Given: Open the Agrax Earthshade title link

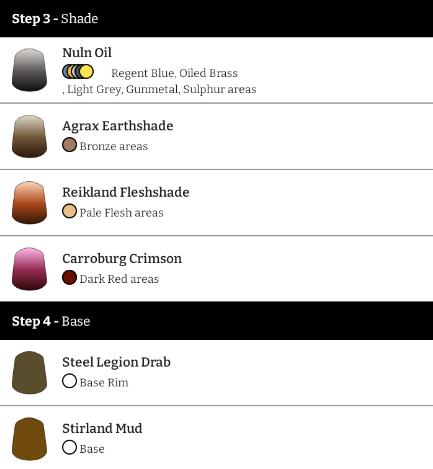Looking at the screenshot, I should pyautogui.click(x=118, y=126).
